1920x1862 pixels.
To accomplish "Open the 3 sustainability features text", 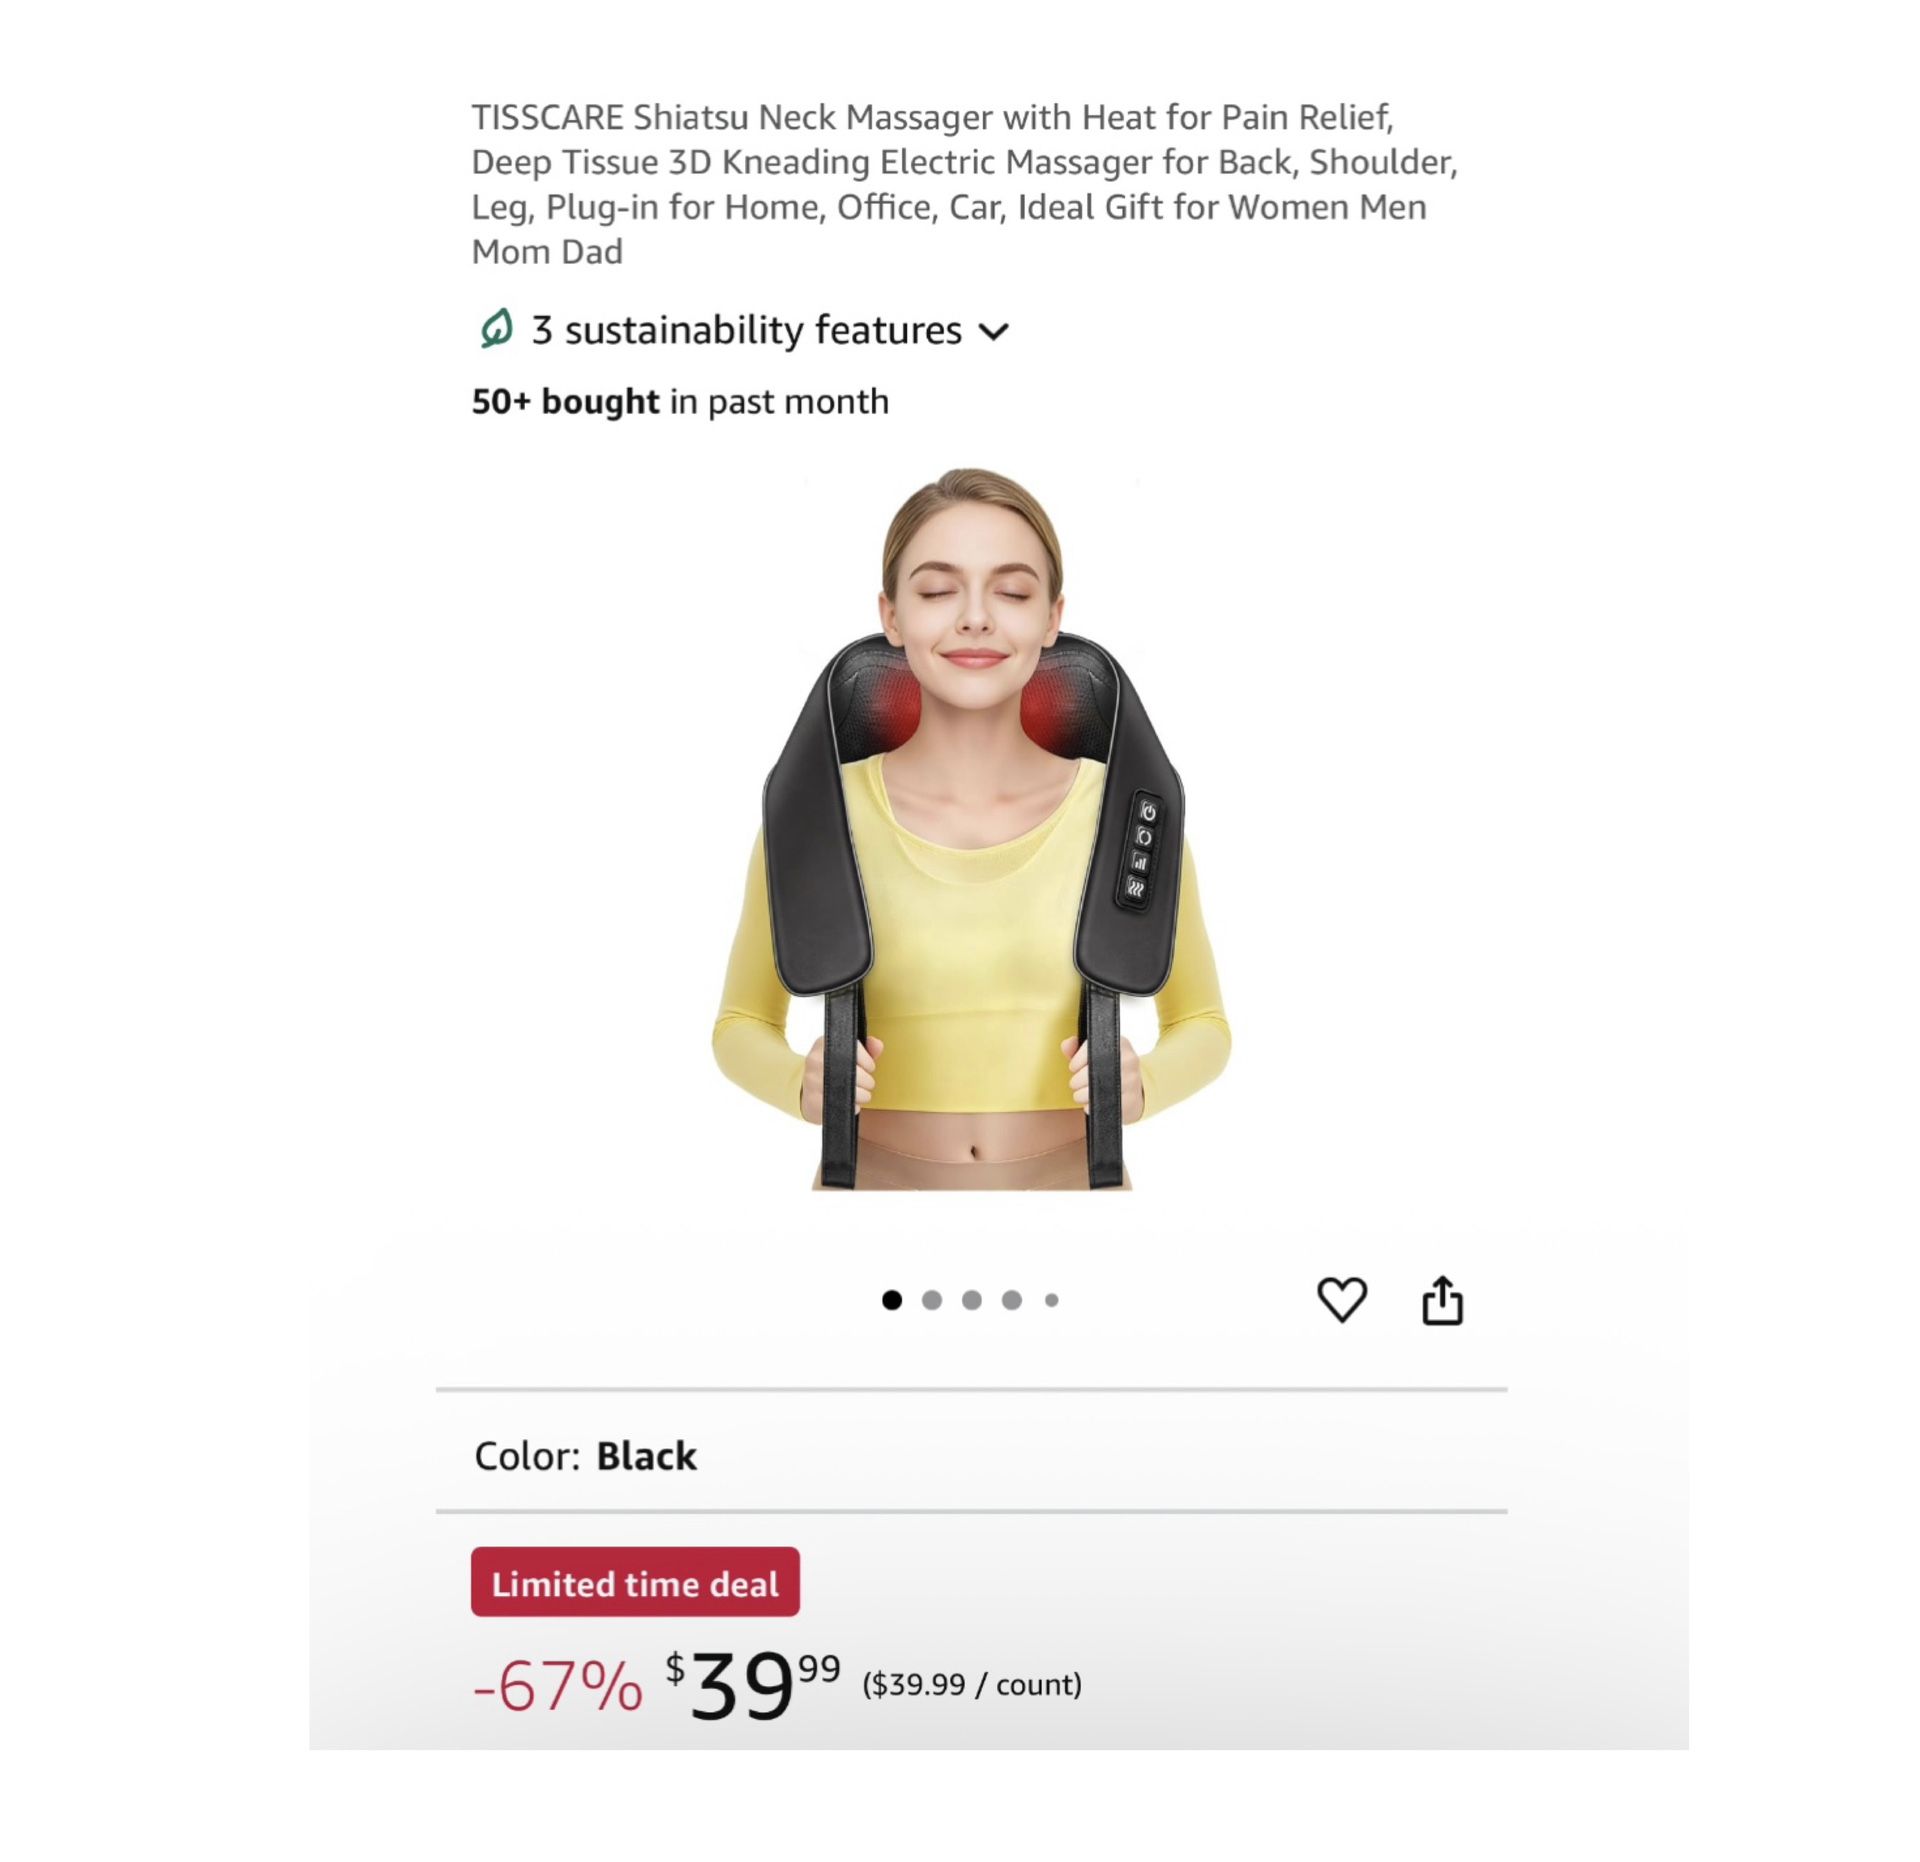I will (746, 330).
